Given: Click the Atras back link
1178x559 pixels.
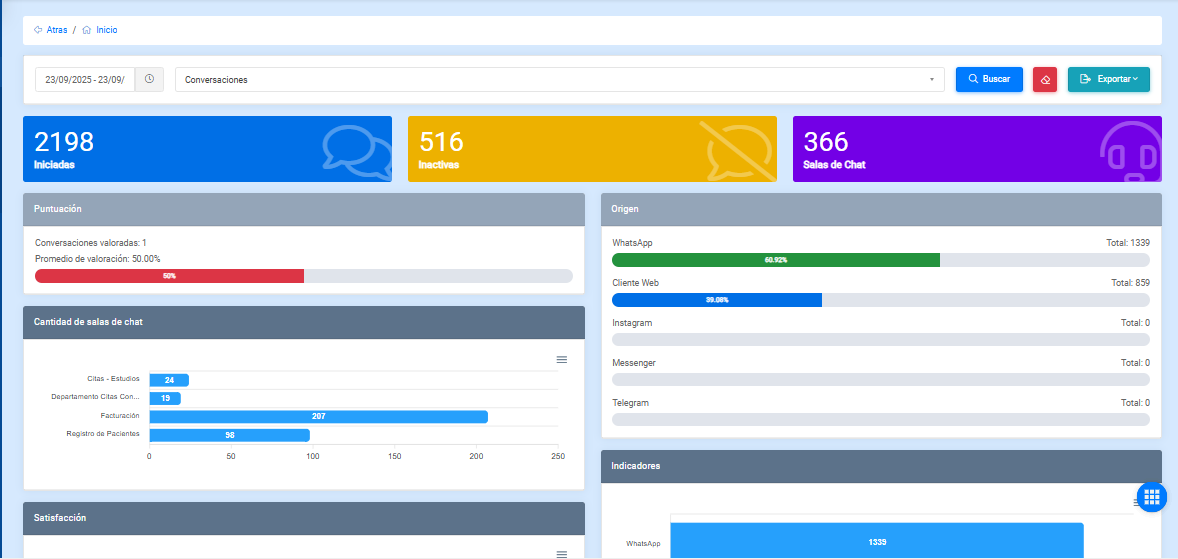Looking at the screenshot, I should 57,30.
